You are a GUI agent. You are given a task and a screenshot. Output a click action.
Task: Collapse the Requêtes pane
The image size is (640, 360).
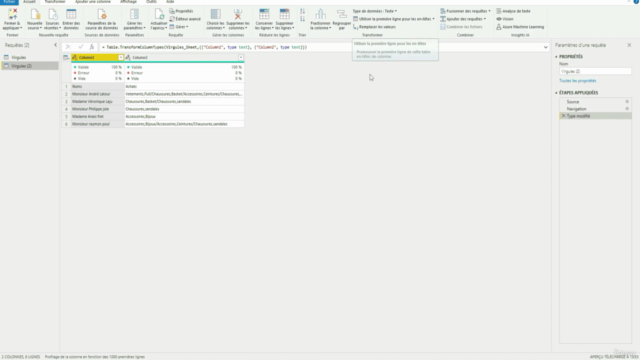pos(56,45)
